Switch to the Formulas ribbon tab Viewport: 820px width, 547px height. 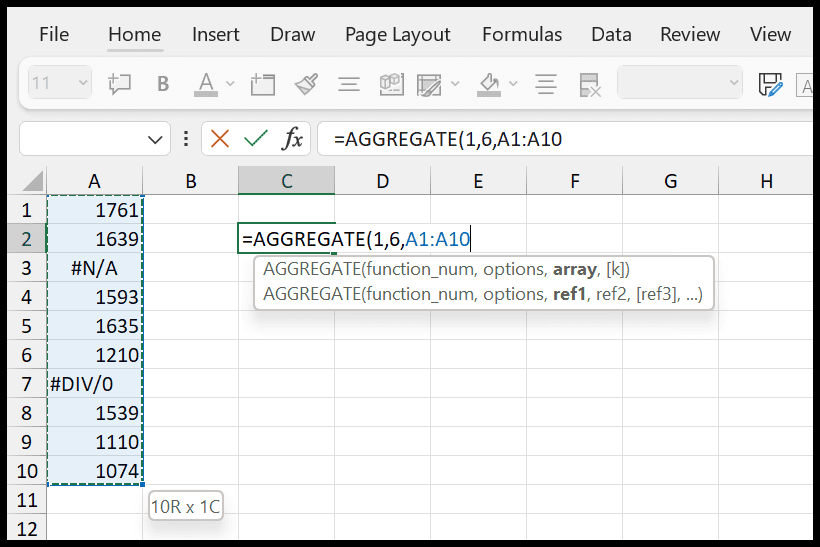pos(522,35)
